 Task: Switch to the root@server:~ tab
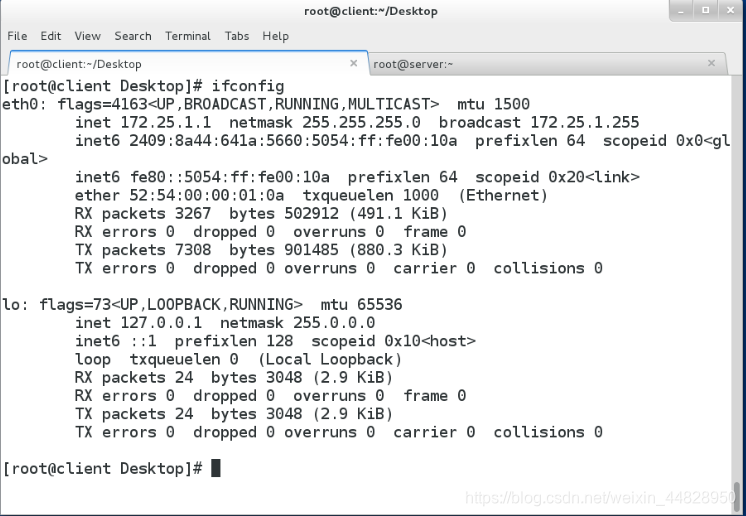pos(547,64)
